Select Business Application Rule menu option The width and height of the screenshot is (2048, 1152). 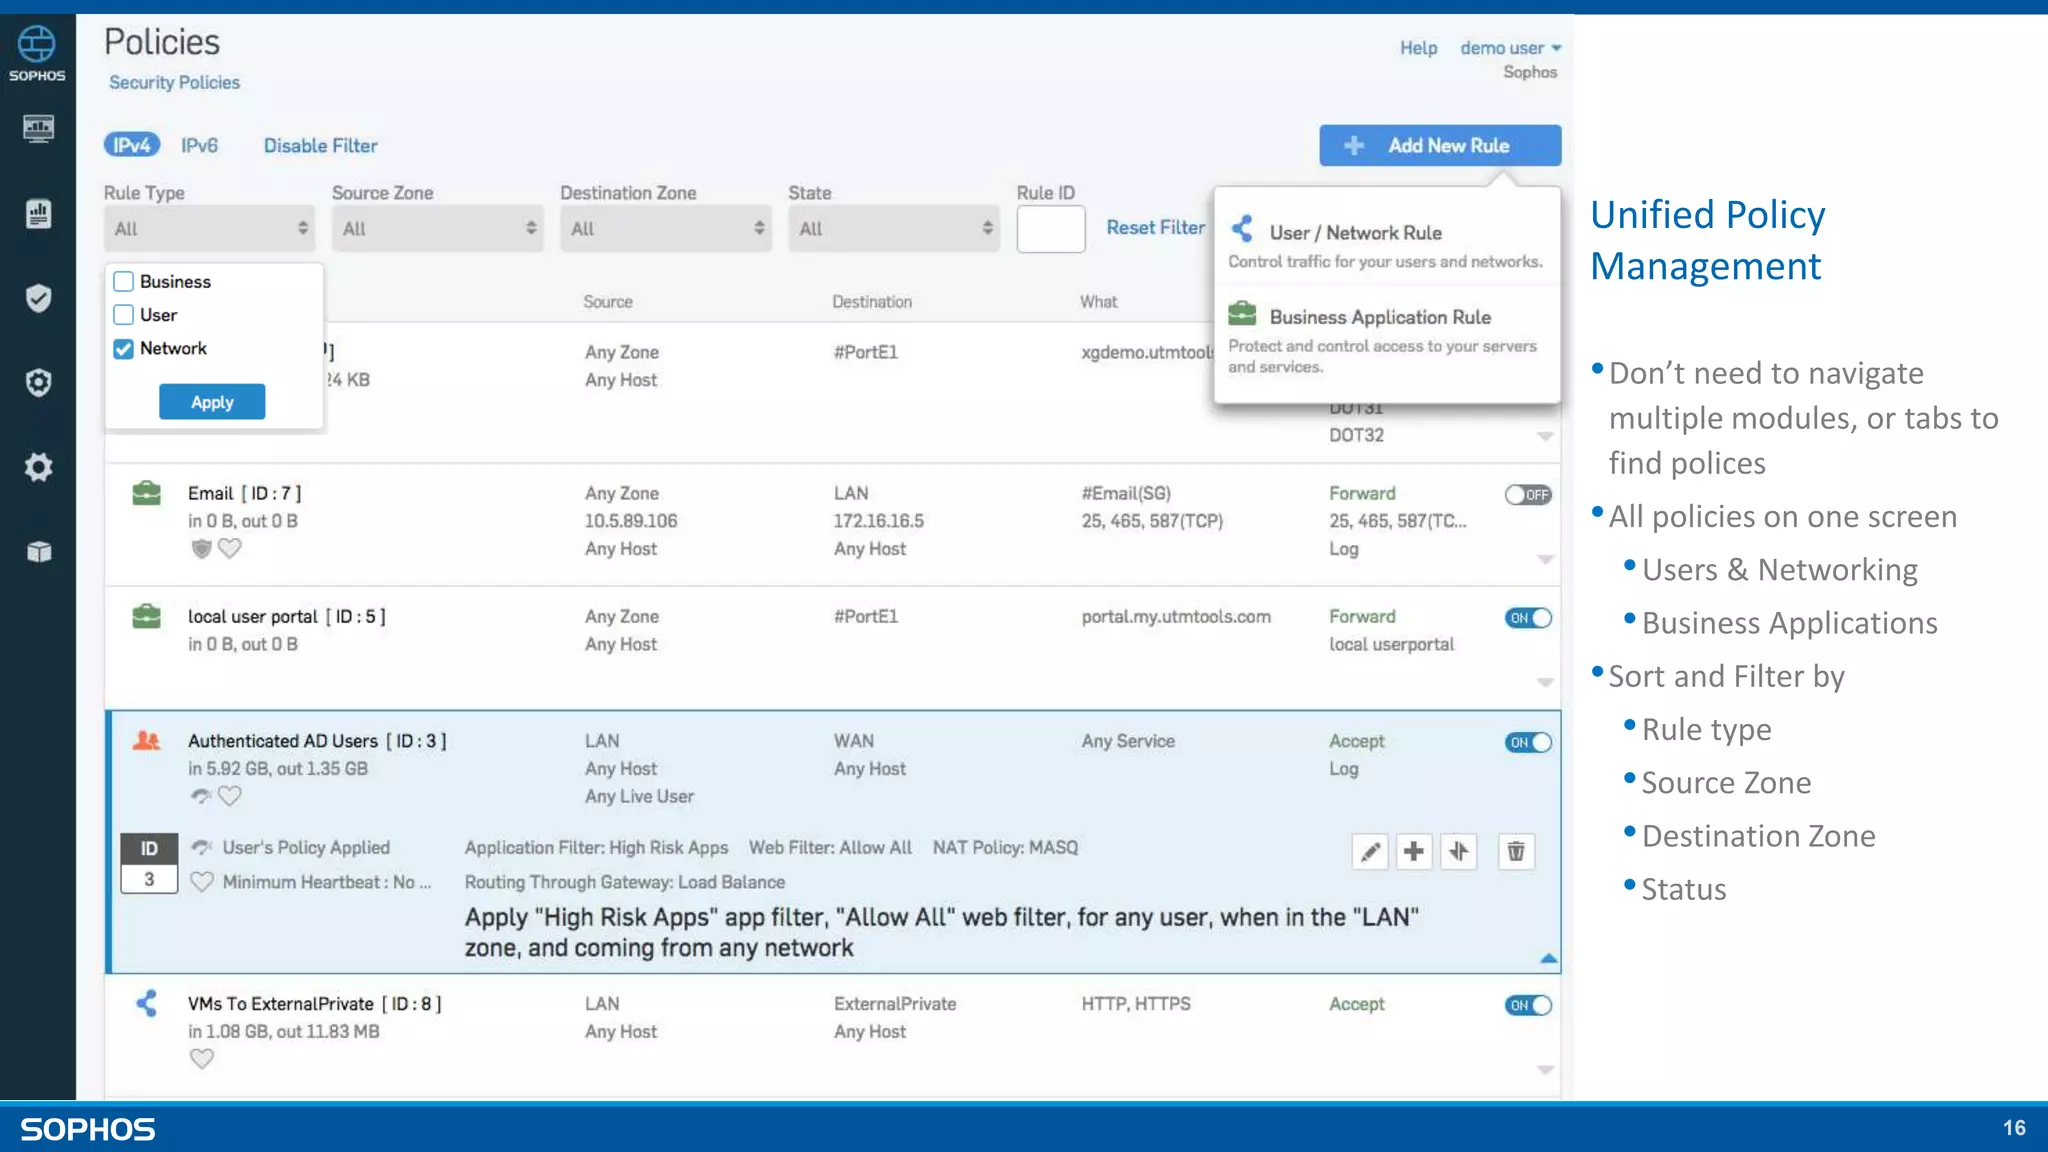(1387, 339)
